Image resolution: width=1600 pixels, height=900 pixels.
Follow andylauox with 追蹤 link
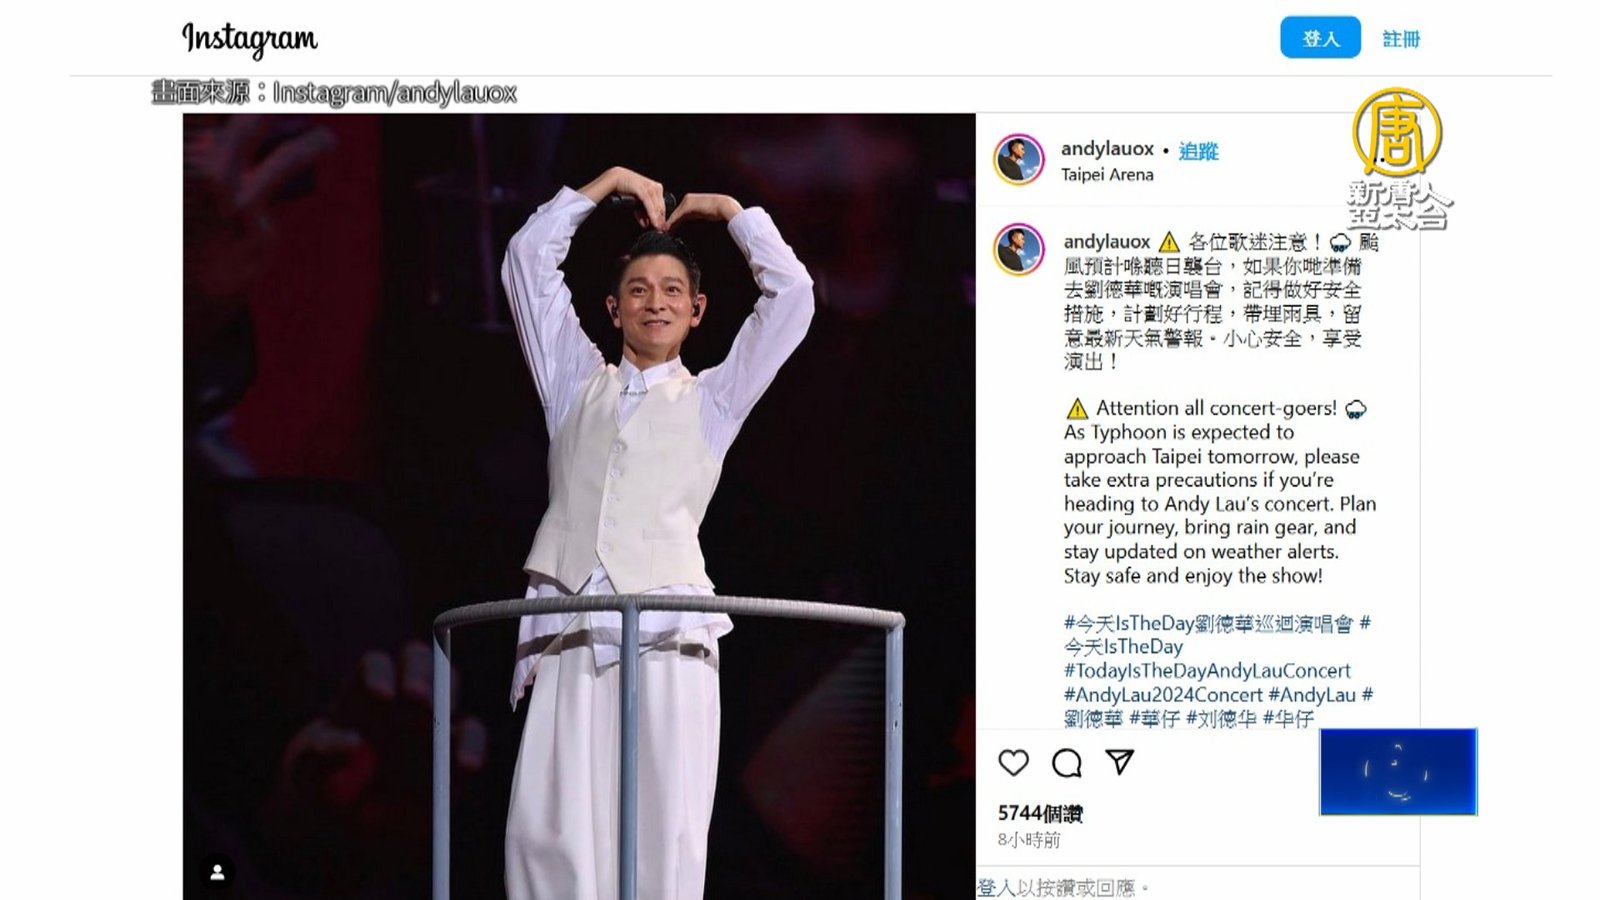pyautogui.click(x=1198, y=150)
